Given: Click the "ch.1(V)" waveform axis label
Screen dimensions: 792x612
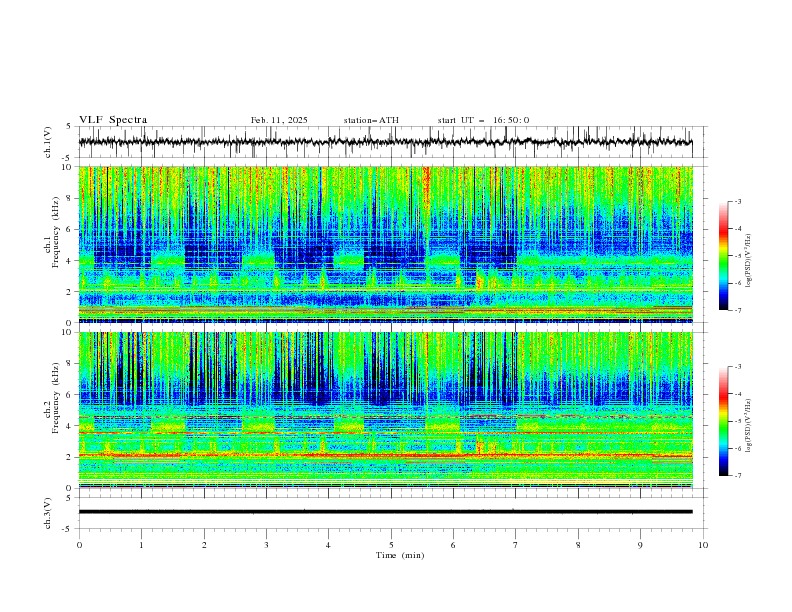Looking at the screenshot, I should 48,142.
